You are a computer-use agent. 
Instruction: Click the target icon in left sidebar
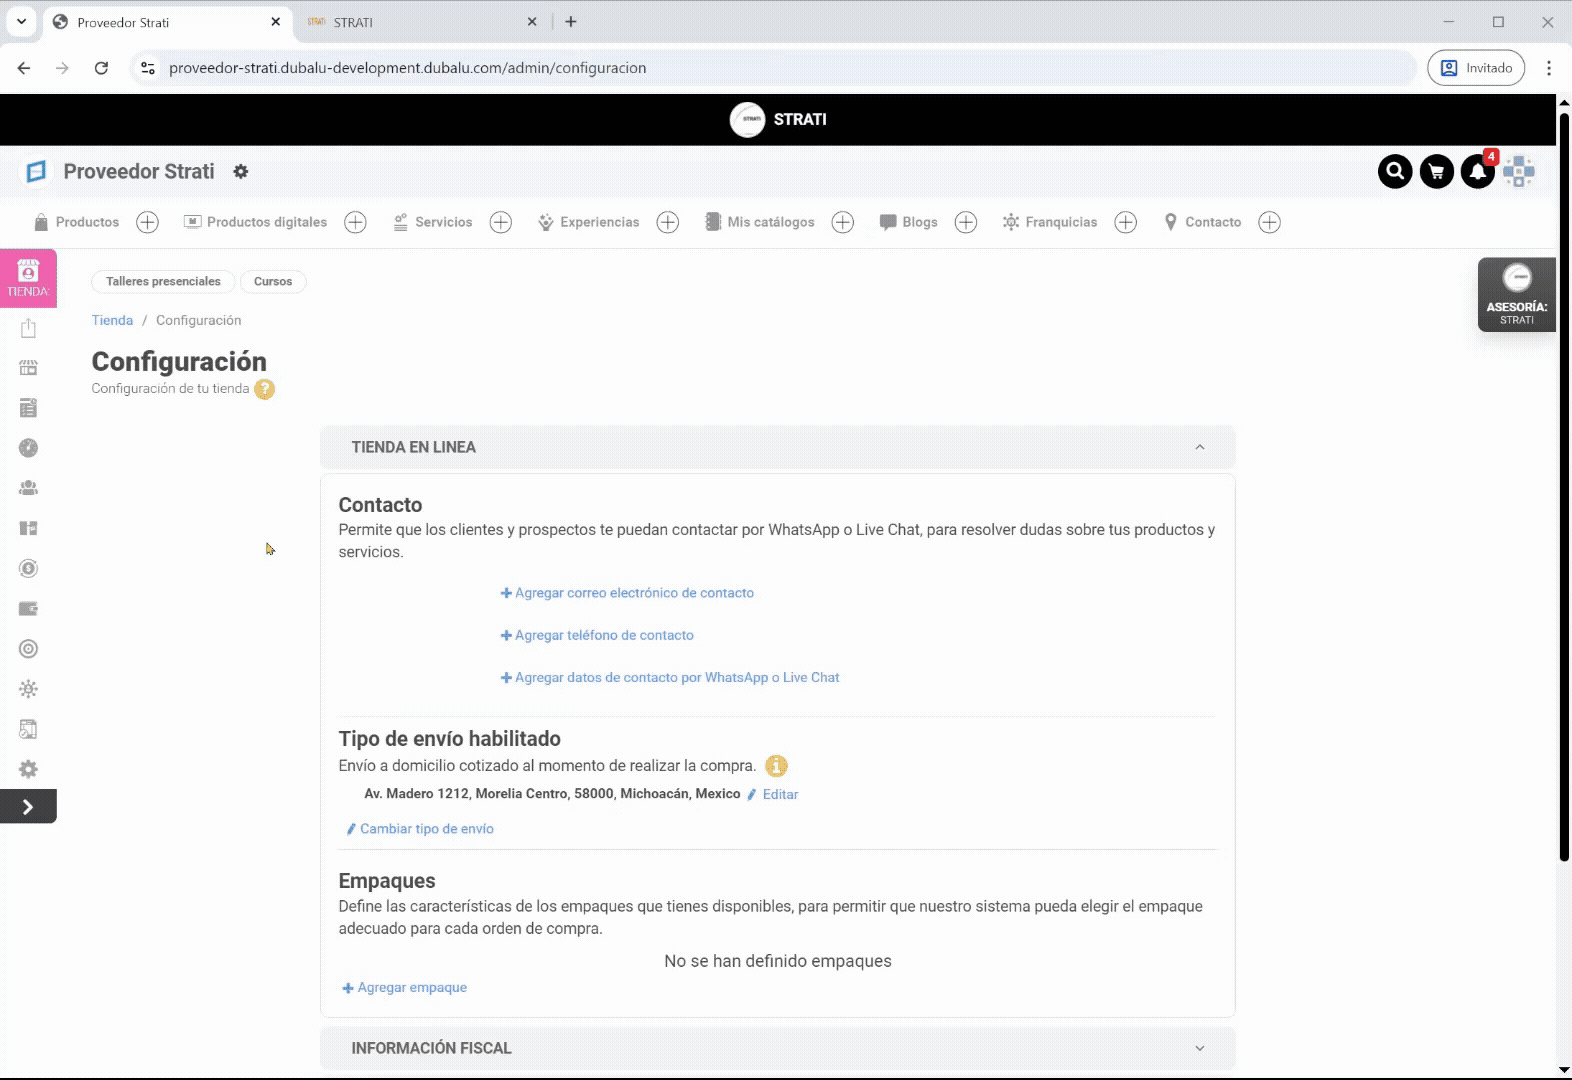pyautogui.click(x=28, y=649)
